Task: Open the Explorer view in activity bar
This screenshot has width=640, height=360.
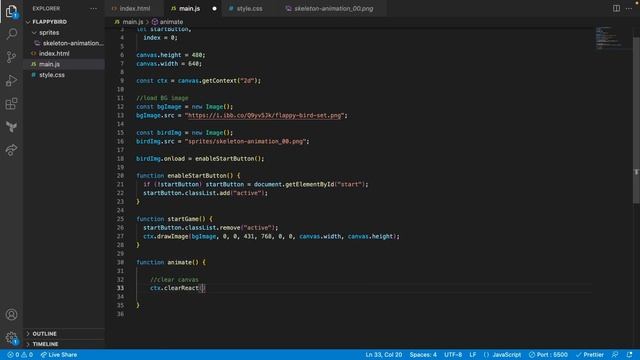Action: point(11,11)
